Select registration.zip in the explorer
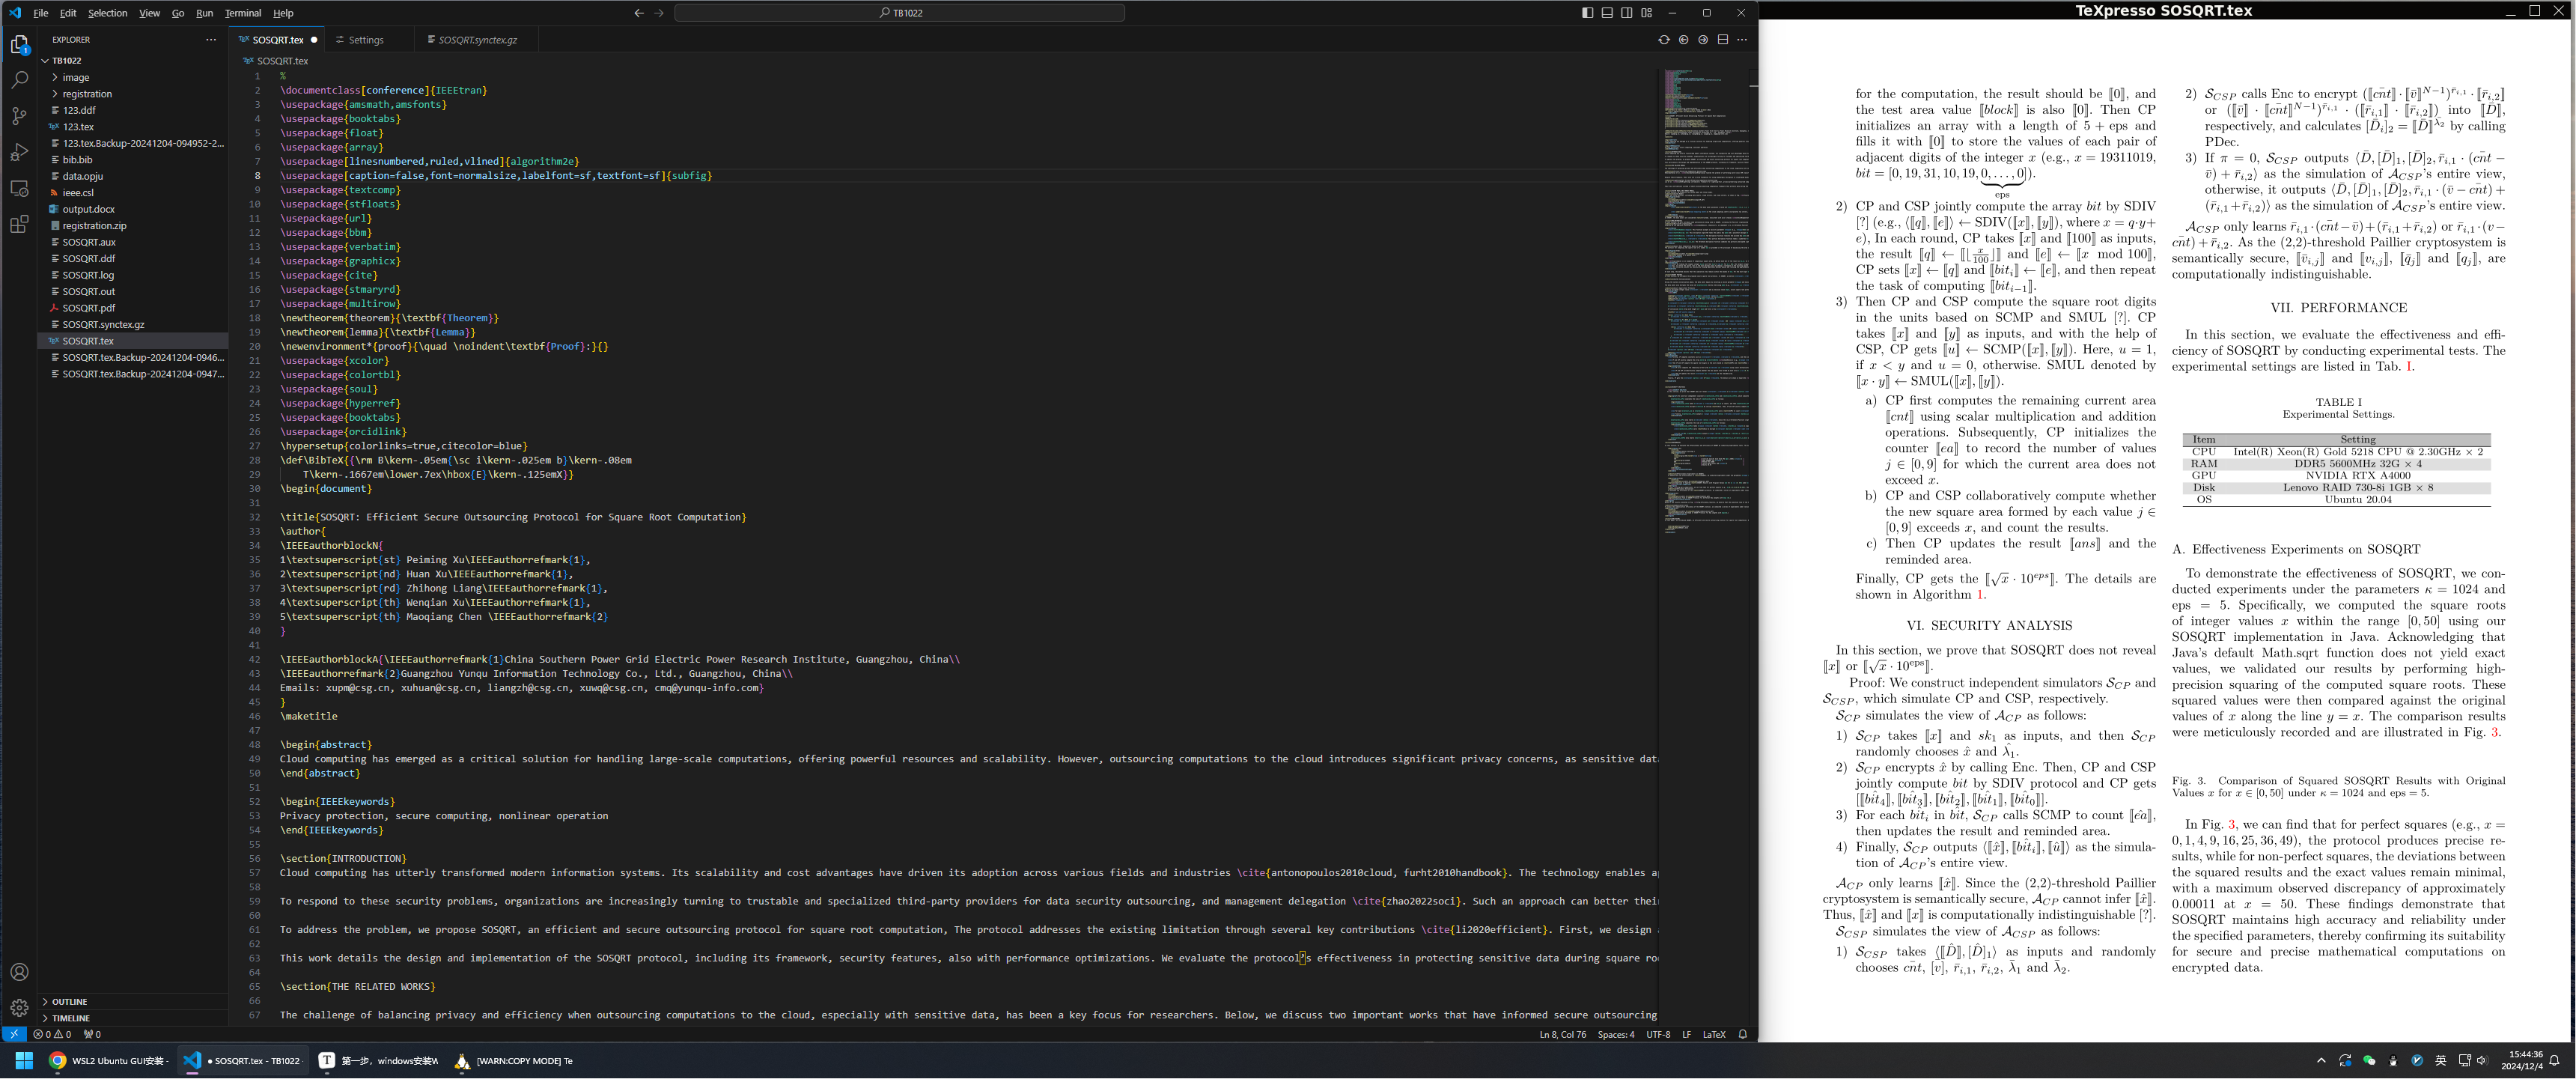Viewport: 2576px width, 1079px height. point(133,225)
